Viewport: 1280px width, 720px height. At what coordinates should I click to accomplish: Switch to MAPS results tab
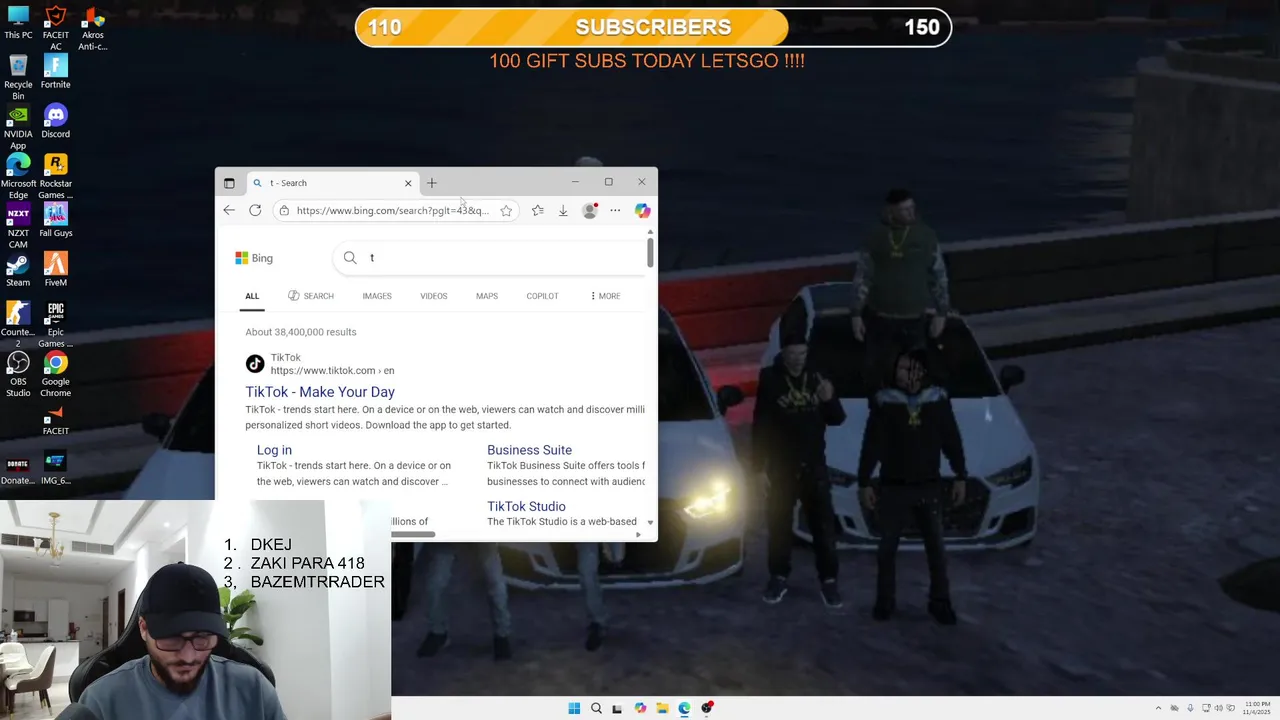(487, 296)
